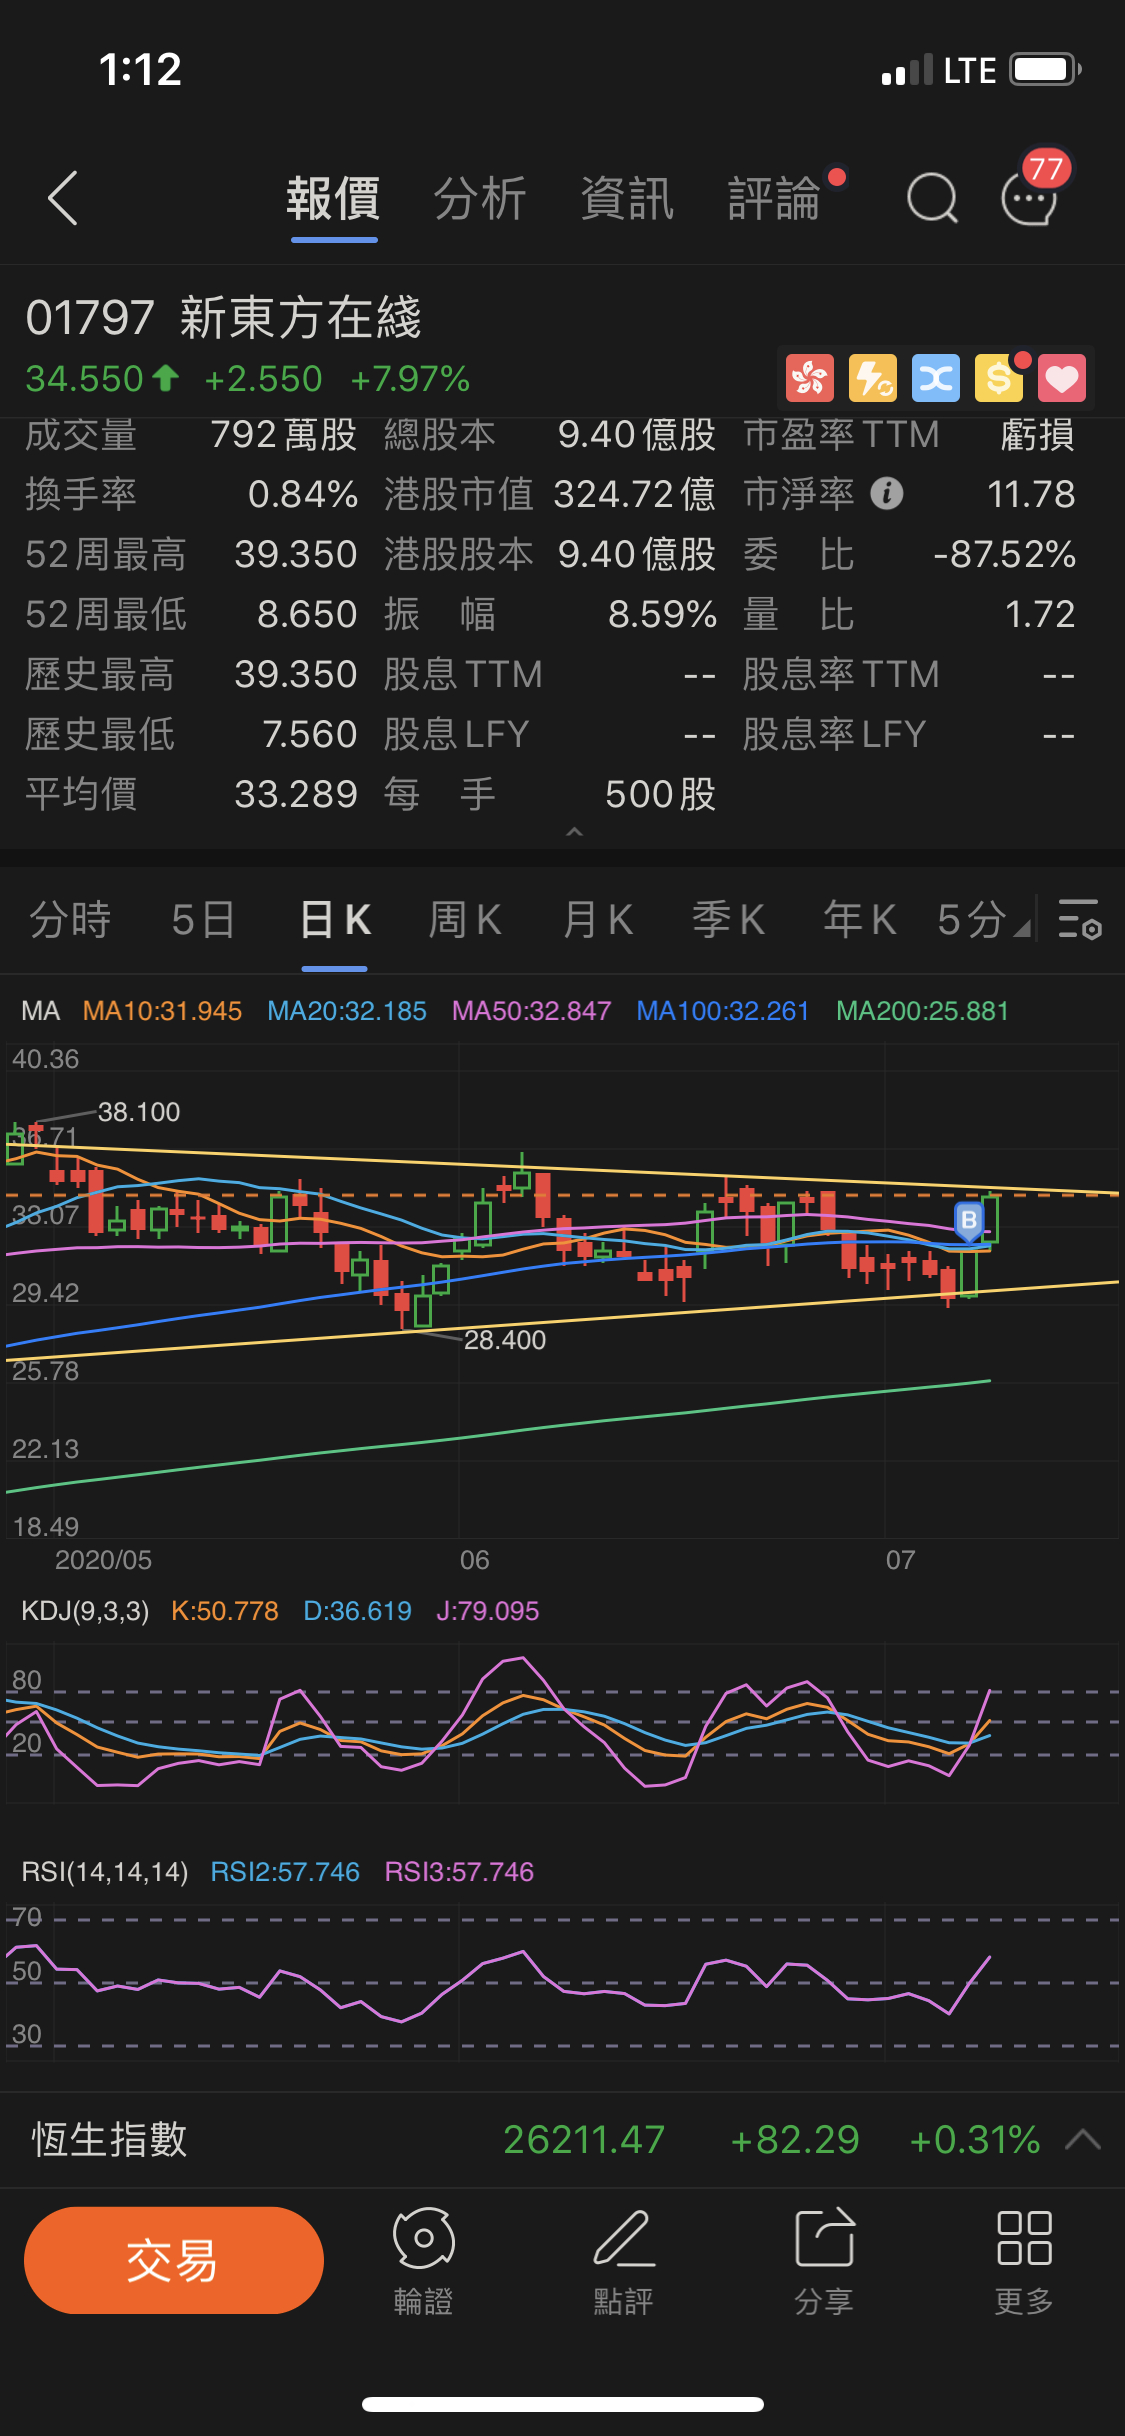Tap the 港股市值 324.72億 value

coord(635,494)
